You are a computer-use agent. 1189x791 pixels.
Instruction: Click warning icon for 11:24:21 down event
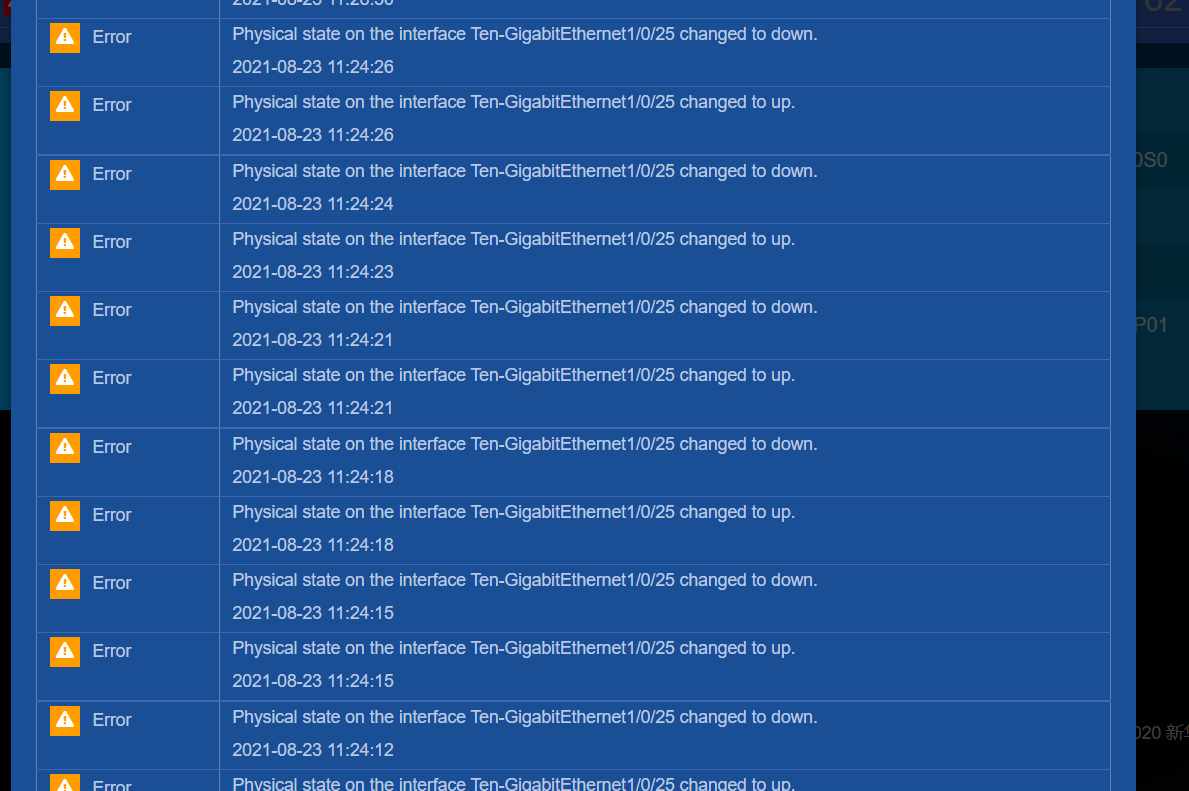(x=64, y=311)
